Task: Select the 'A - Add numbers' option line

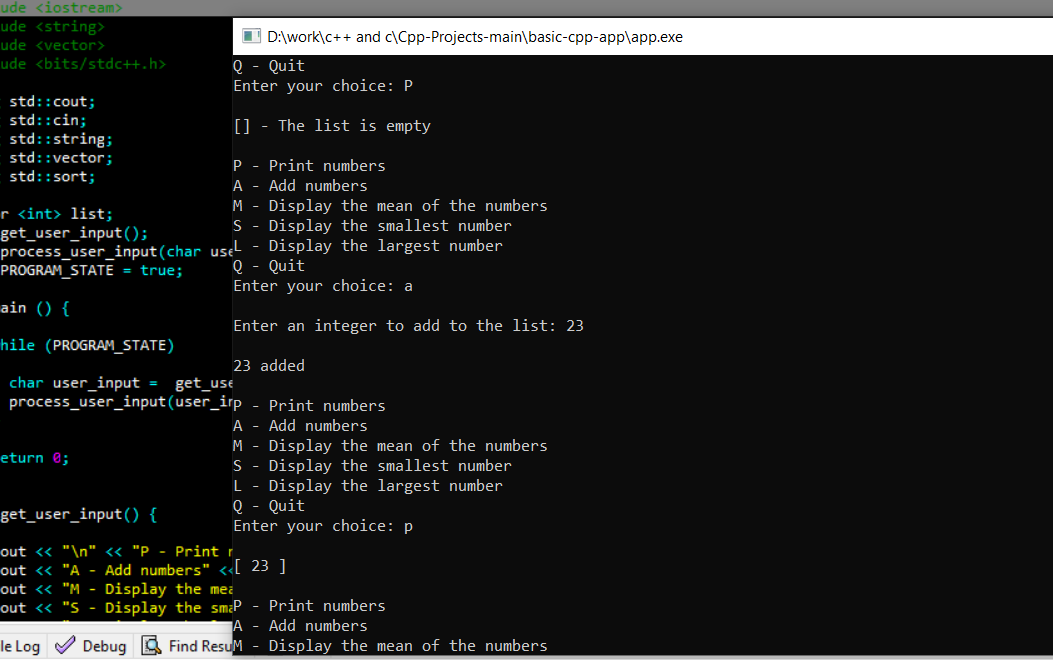Action: [x=300, y=185]
